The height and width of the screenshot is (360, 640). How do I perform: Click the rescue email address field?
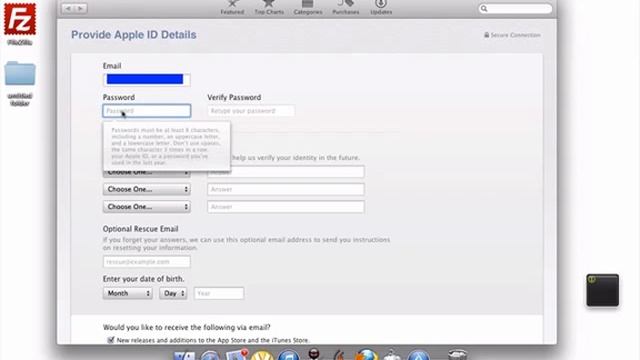pos(147,262)
